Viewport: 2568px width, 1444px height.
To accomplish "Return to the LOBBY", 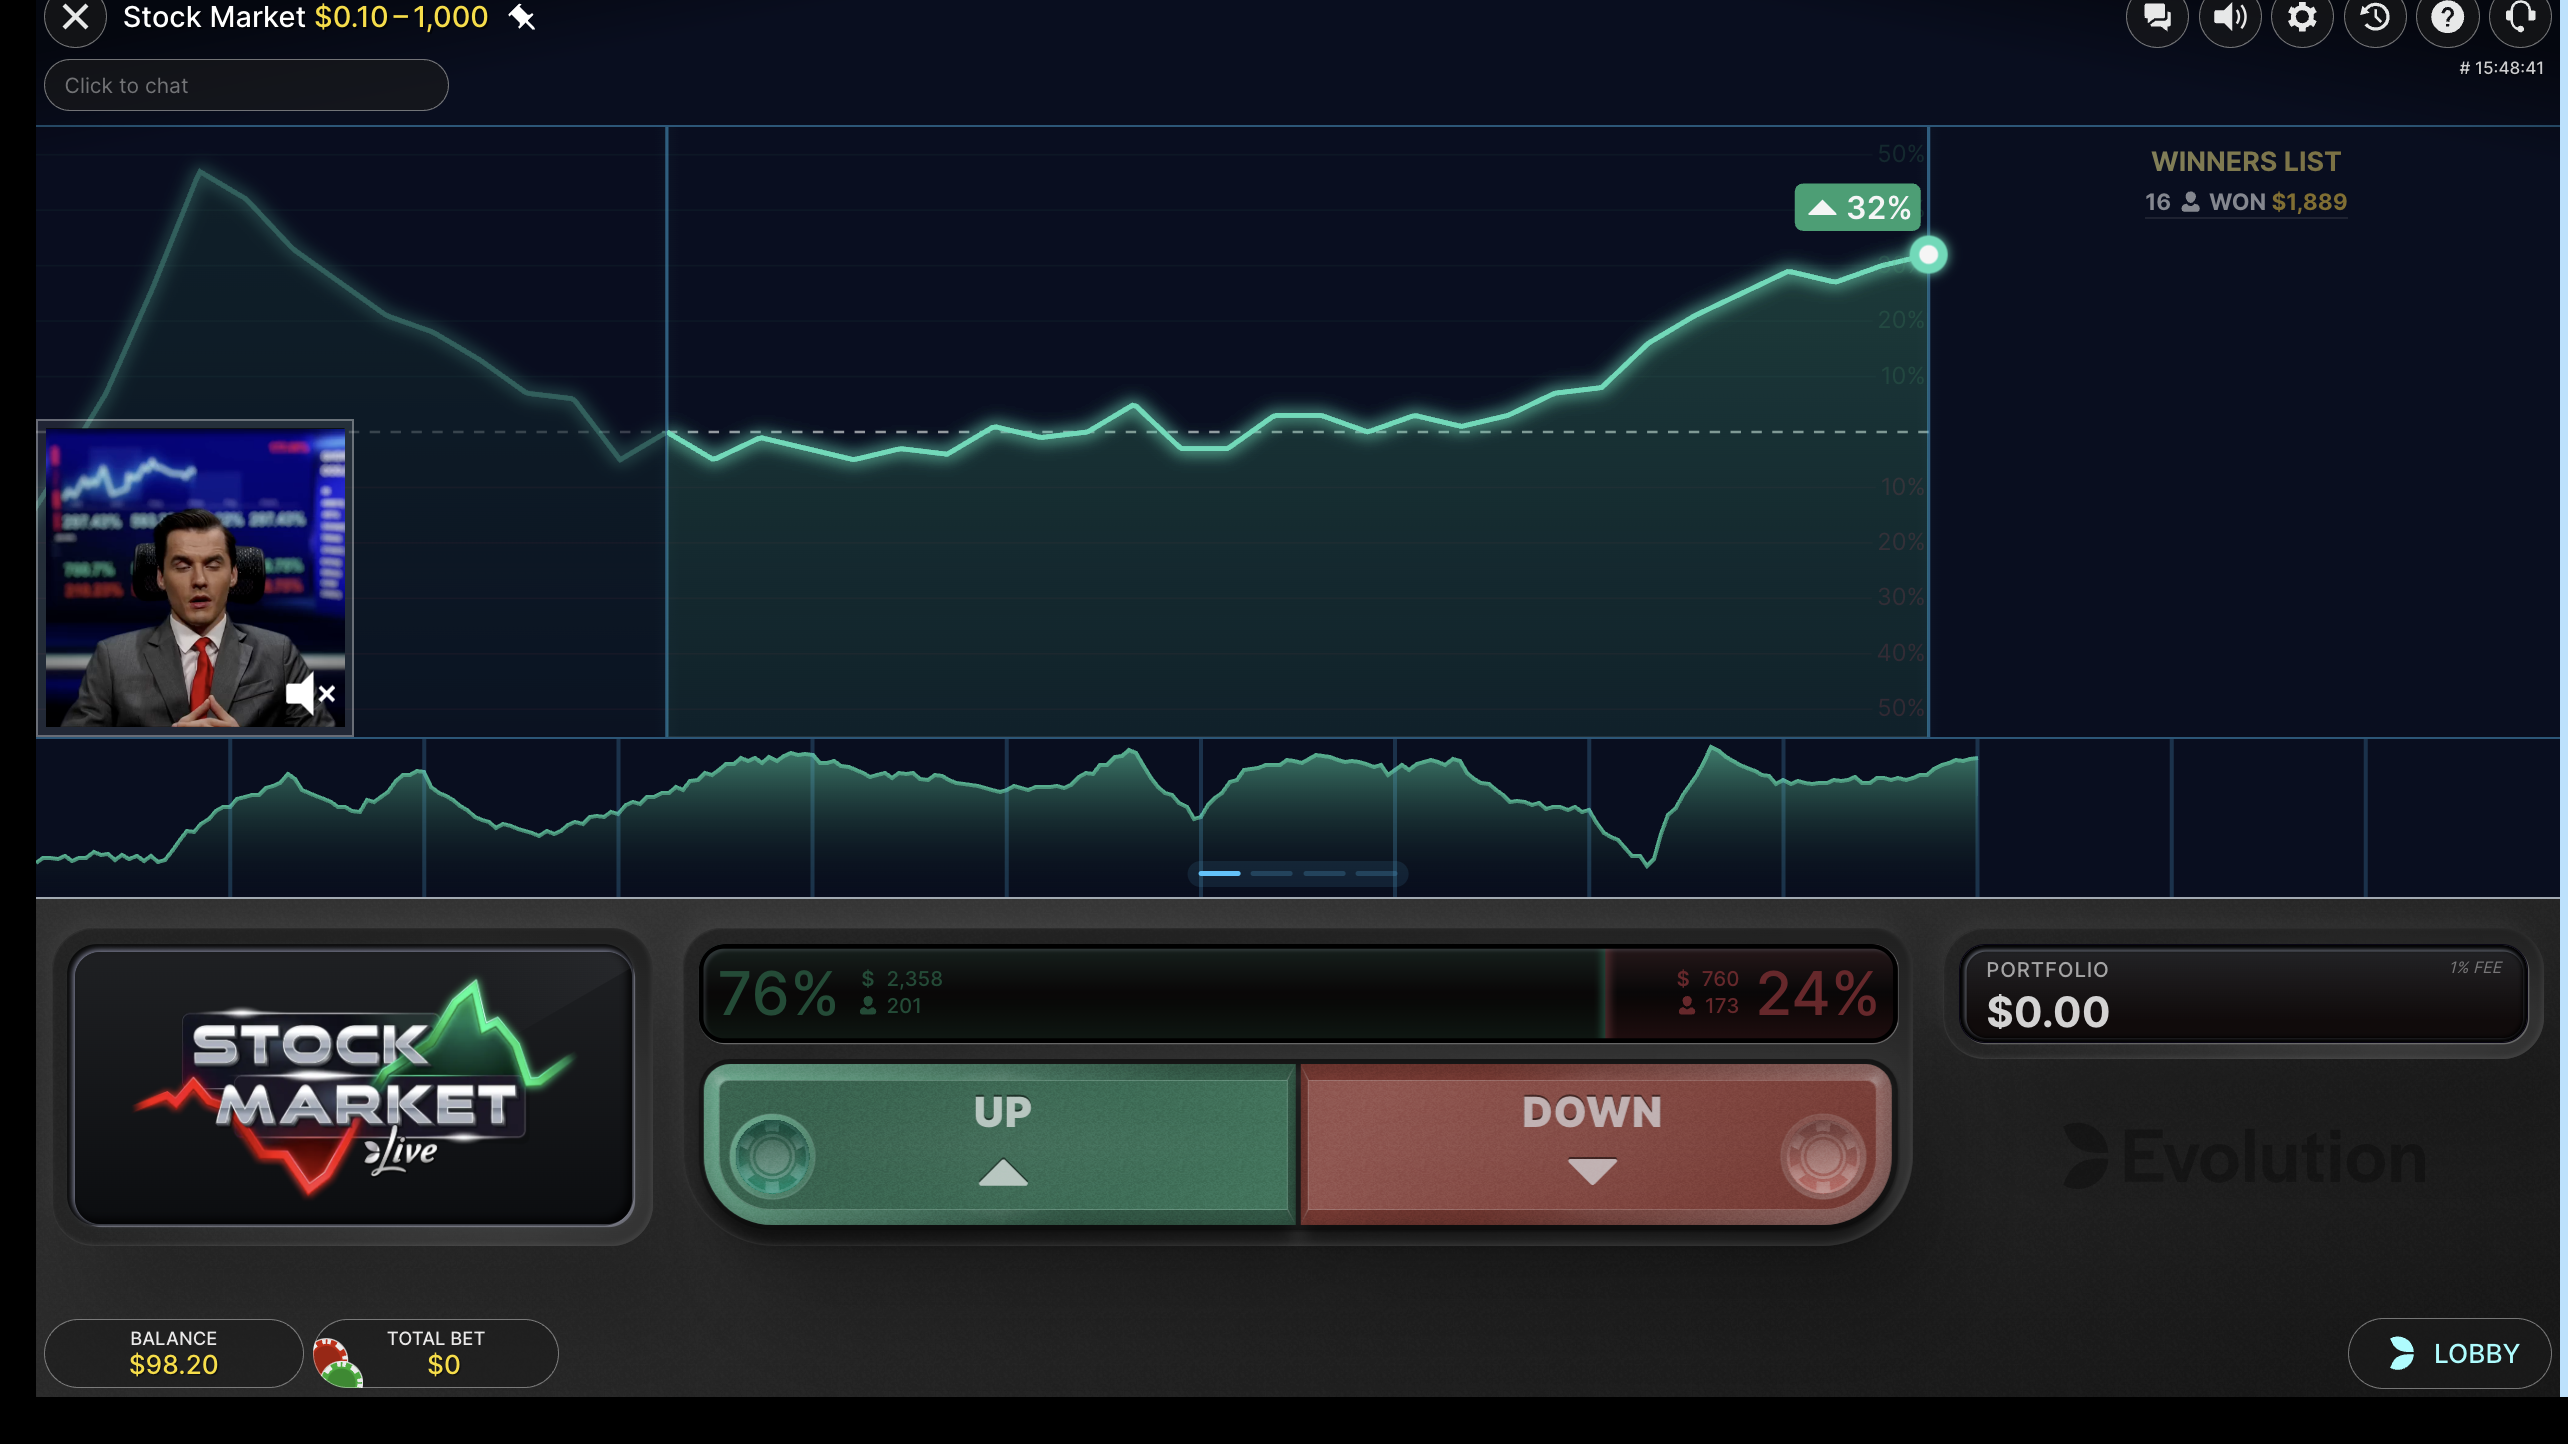I will [x=2449, y=1353].
